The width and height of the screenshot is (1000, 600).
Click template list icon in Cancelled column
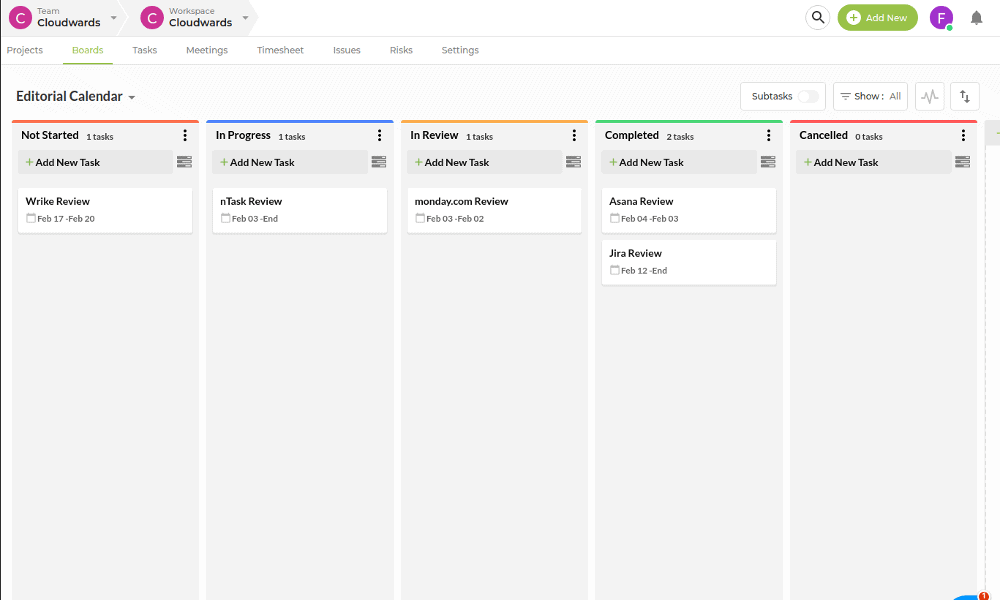click(962, 162)
